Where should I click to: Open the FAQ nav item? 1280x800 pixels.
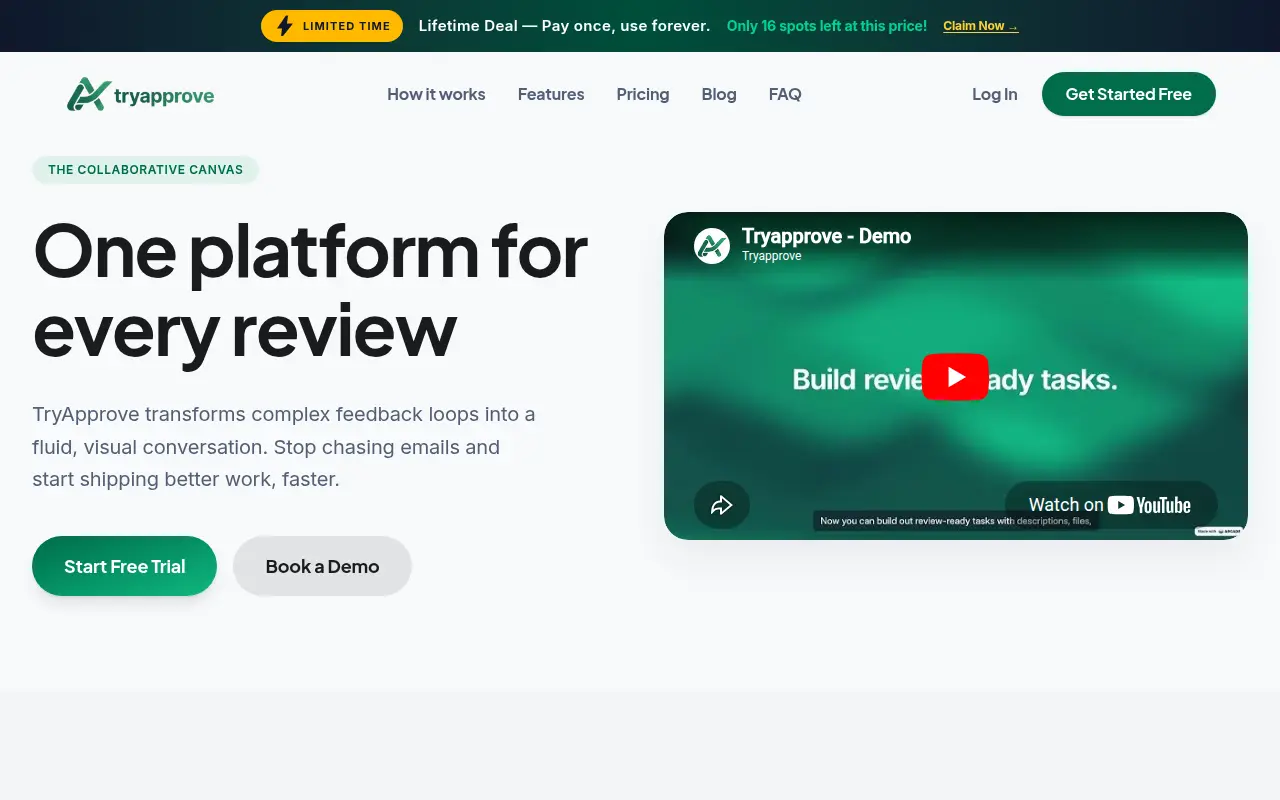tap(785, 94)
